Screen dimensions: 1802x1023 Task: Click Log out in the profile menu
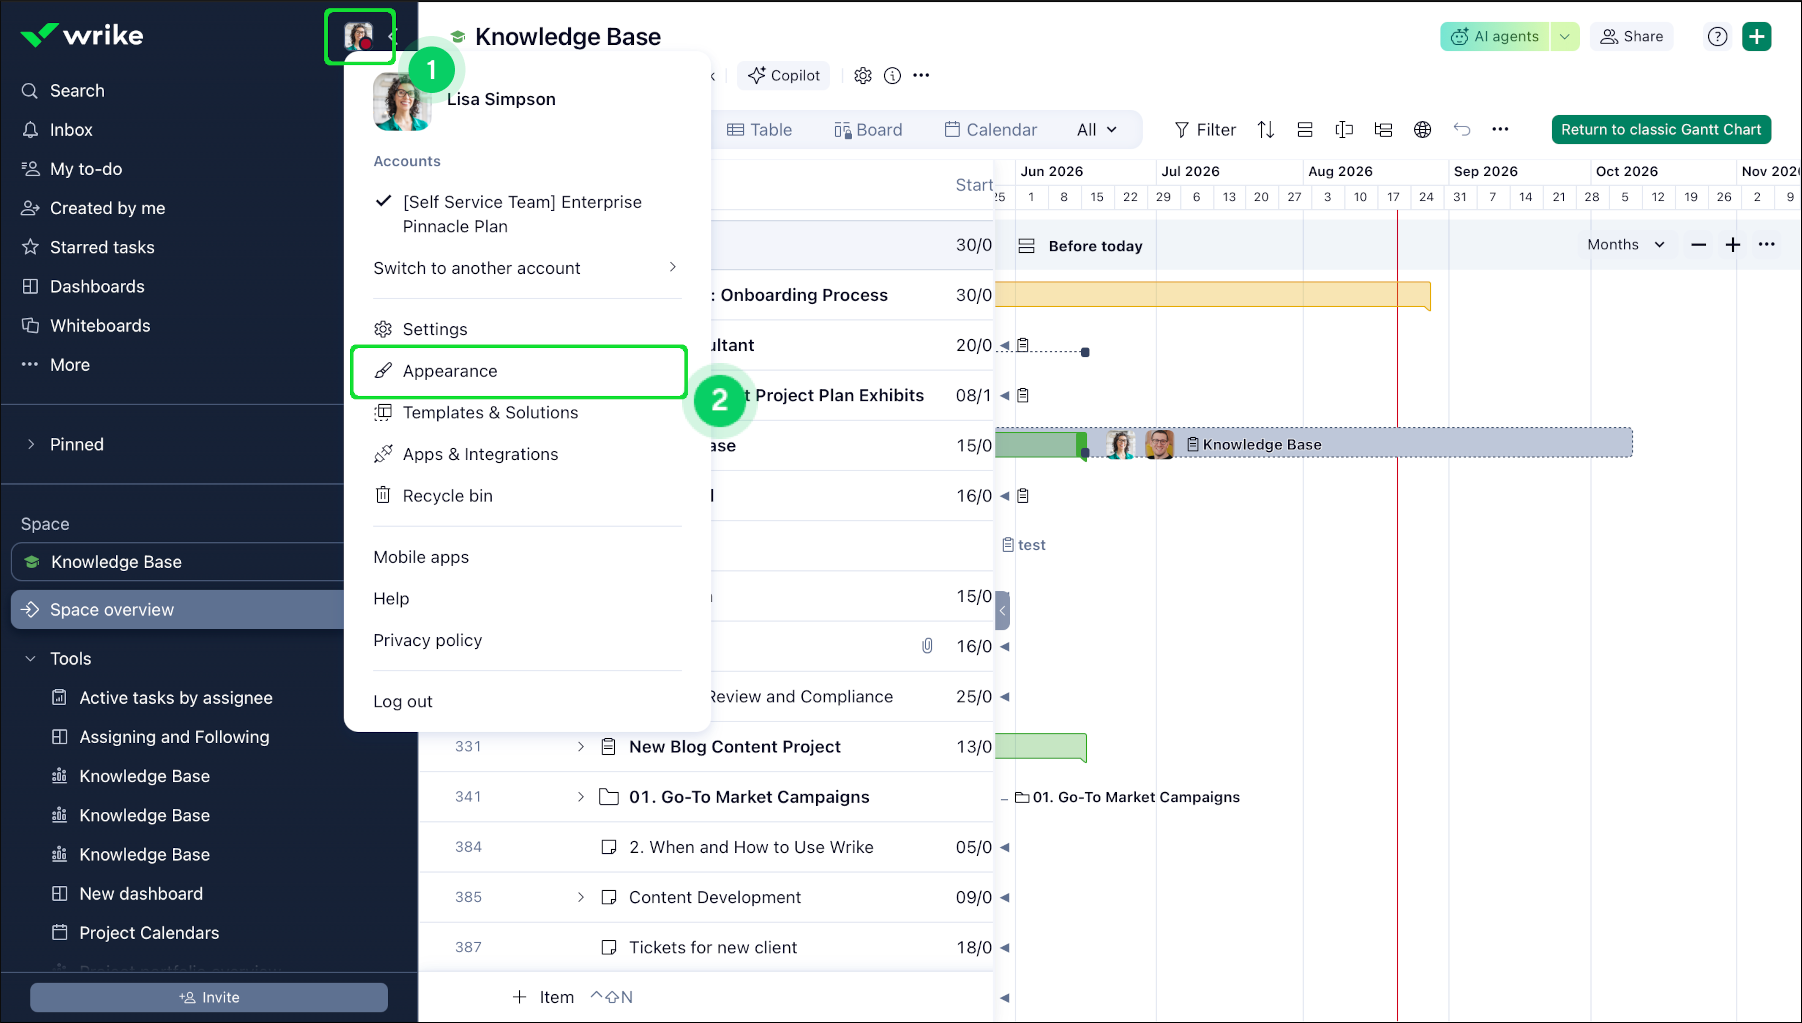pos(403,702)
